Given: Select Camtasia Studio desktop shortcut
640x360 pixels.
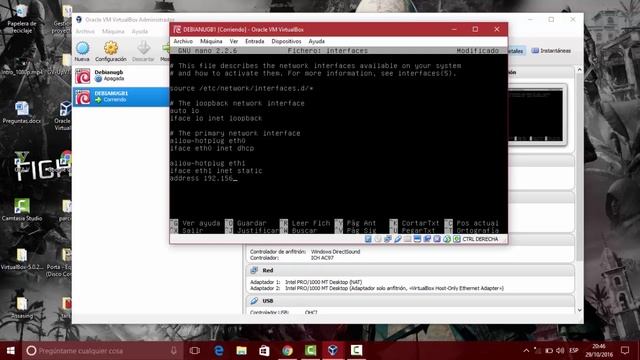Looking at the screenshot, I should [22, 210].
